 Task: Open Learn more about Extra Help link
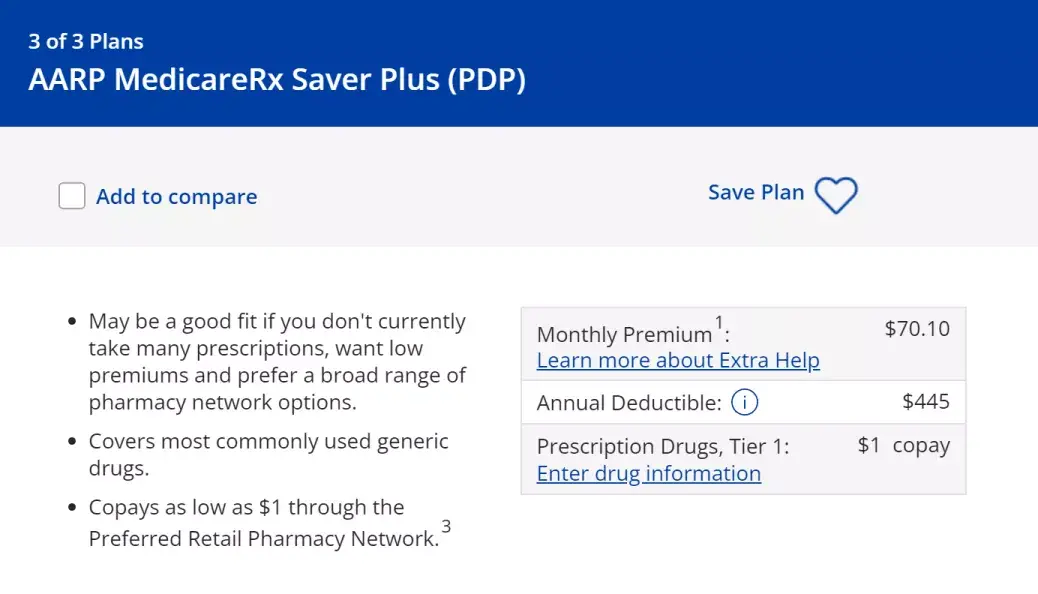[x=678, y=361]
